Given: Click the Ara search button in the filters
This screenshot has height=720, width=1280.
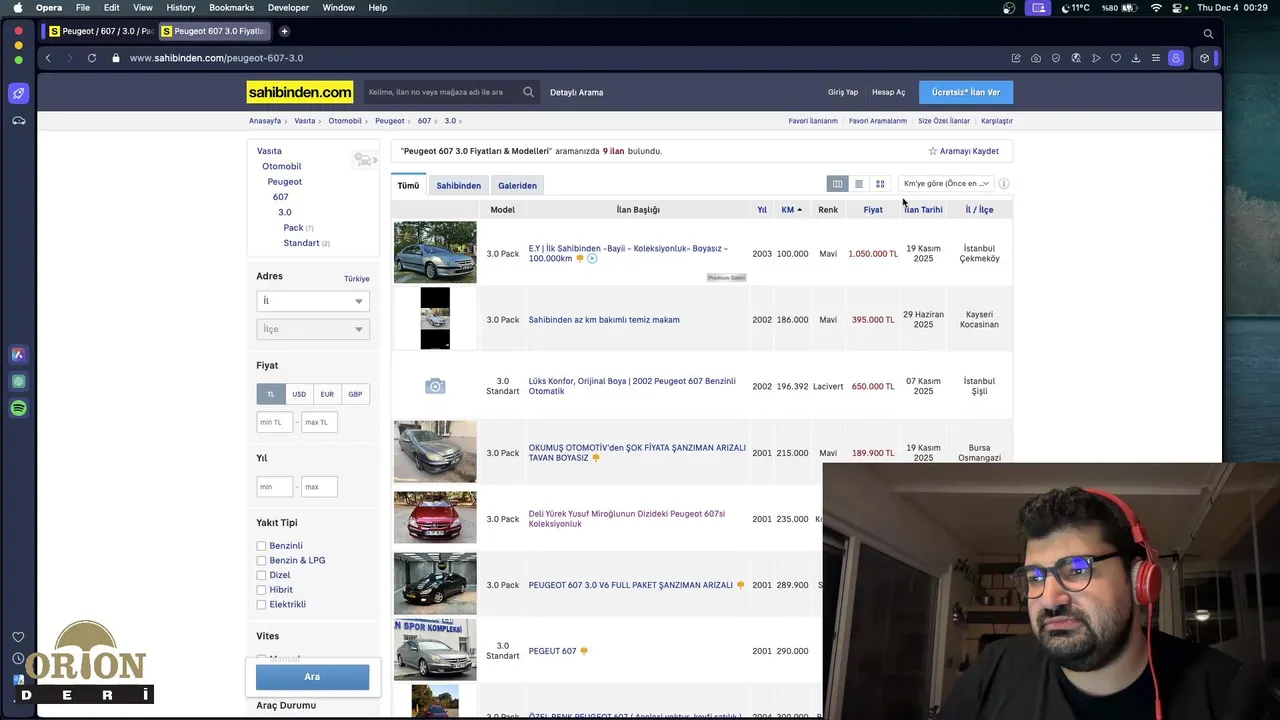Looking at the screenshot, I should 312,677.
